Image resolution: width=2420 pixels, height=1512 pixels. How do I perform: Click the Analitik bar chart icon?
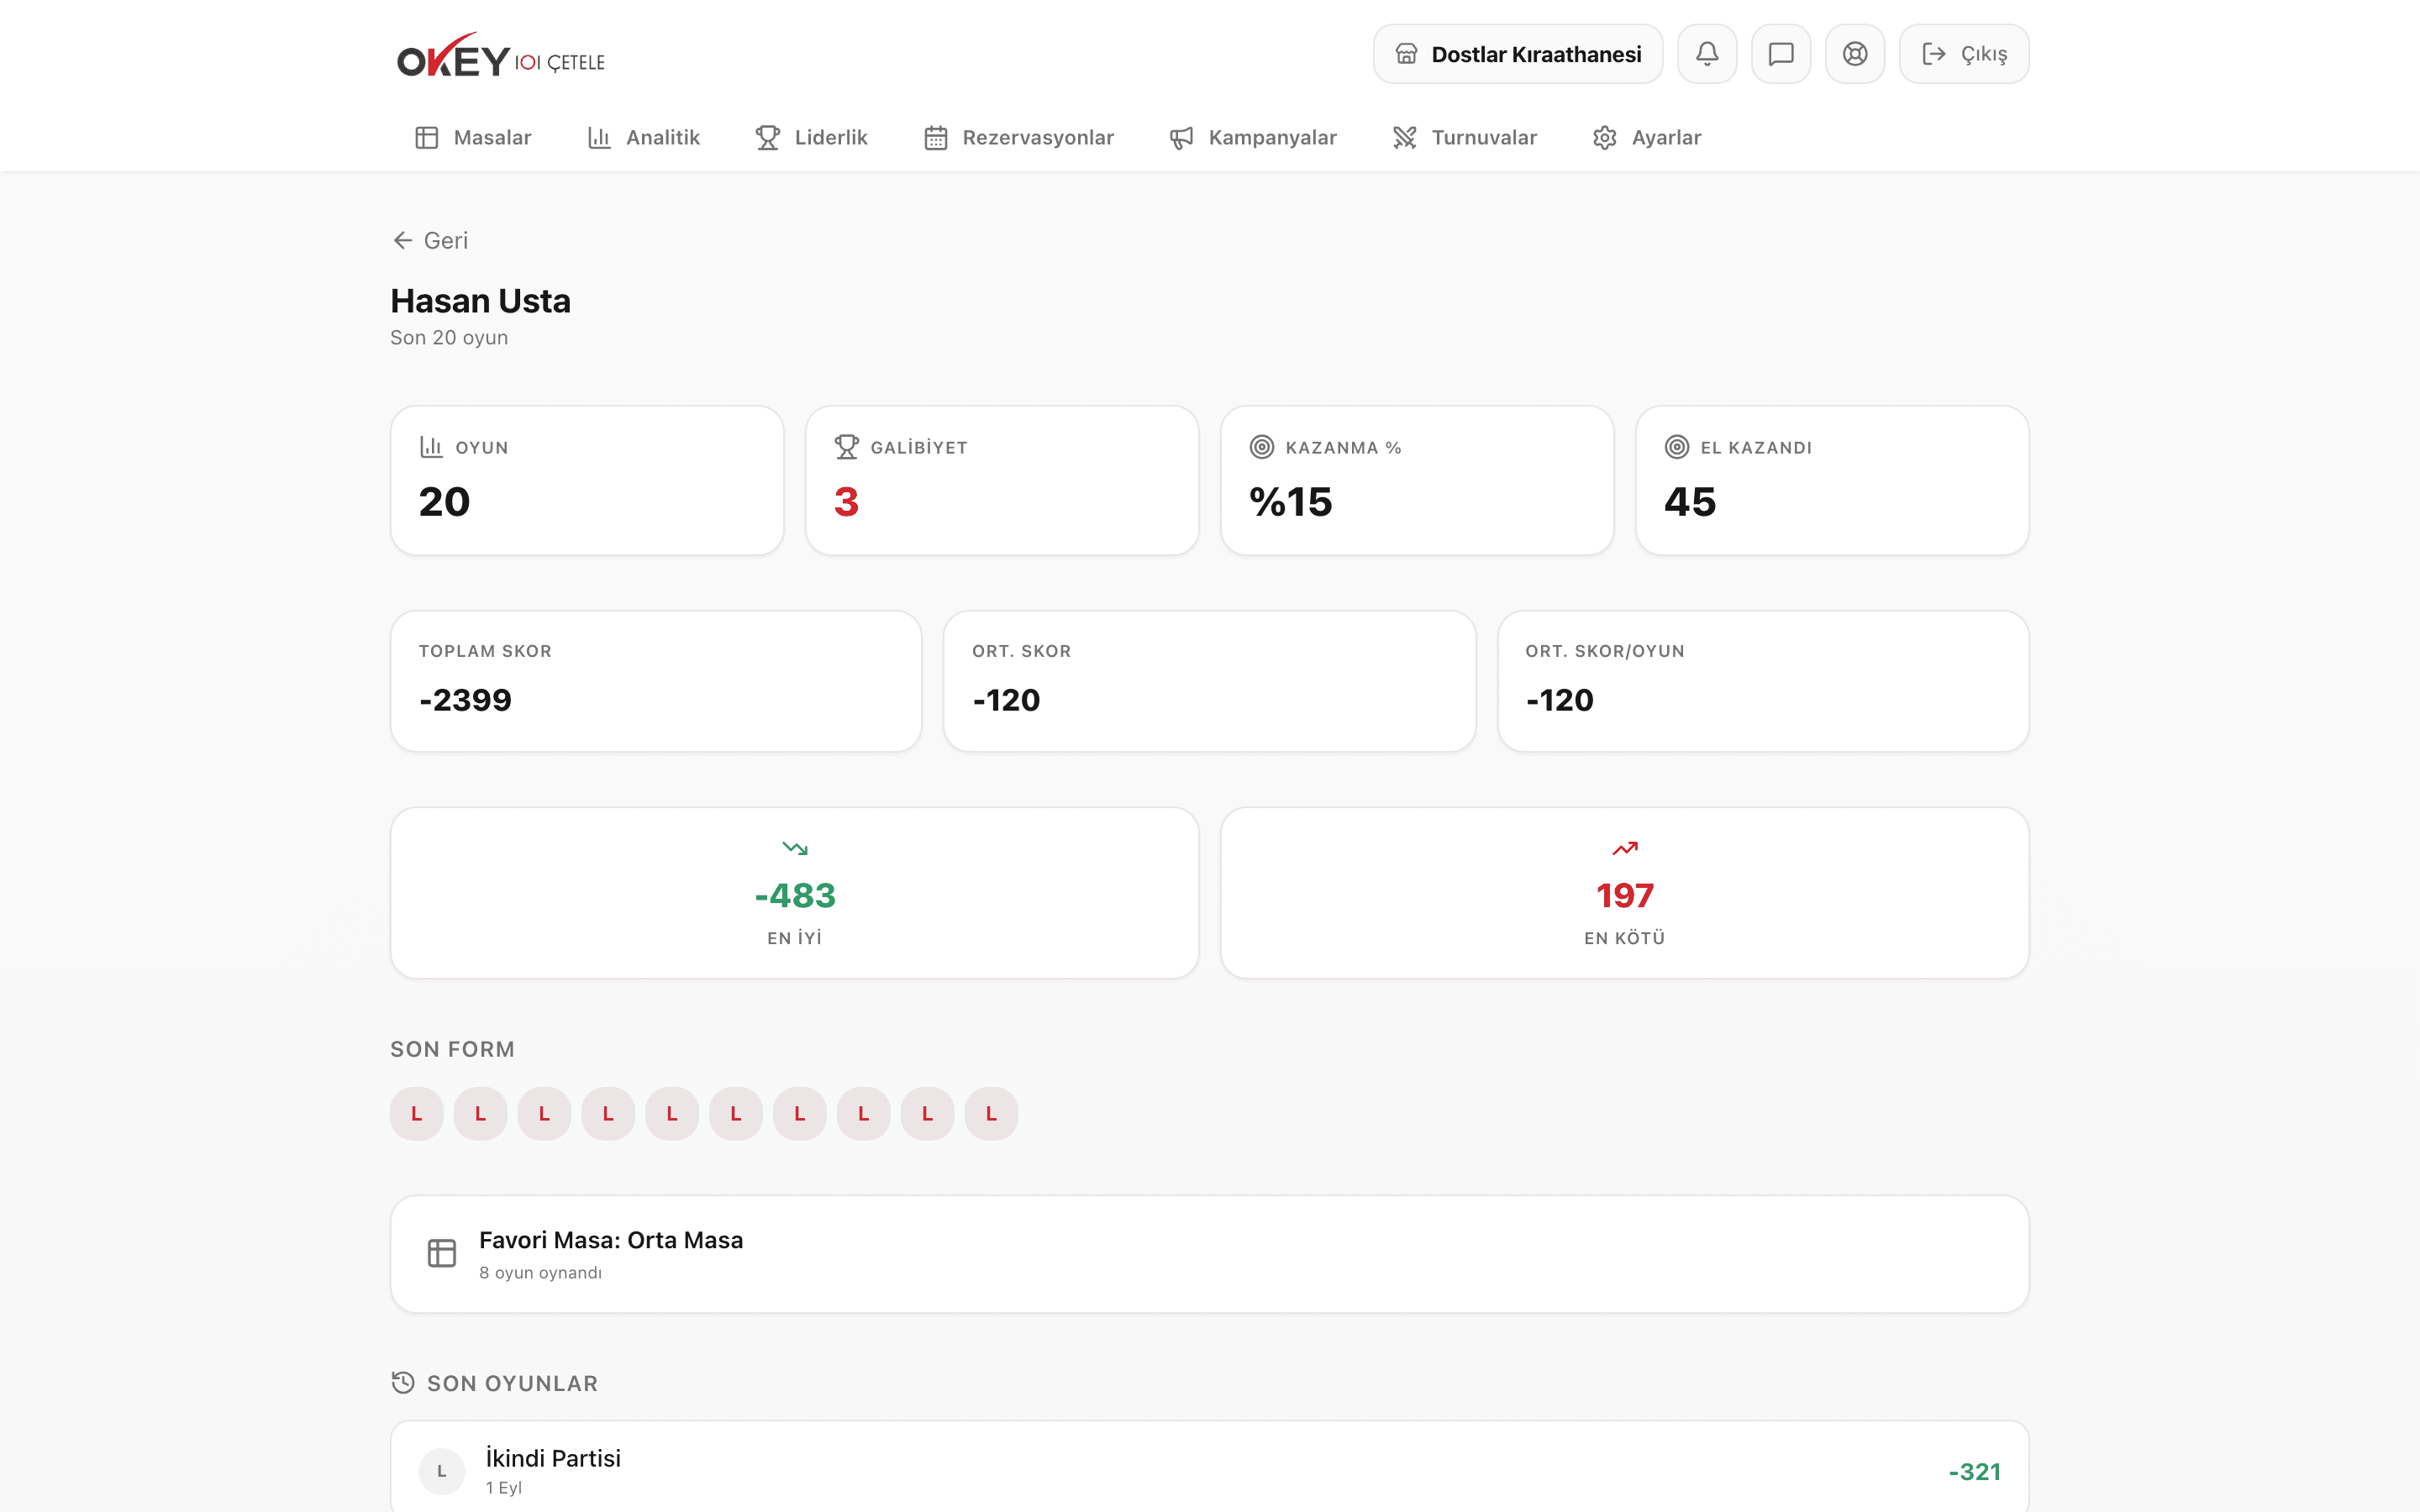click(x=599, y=138)
